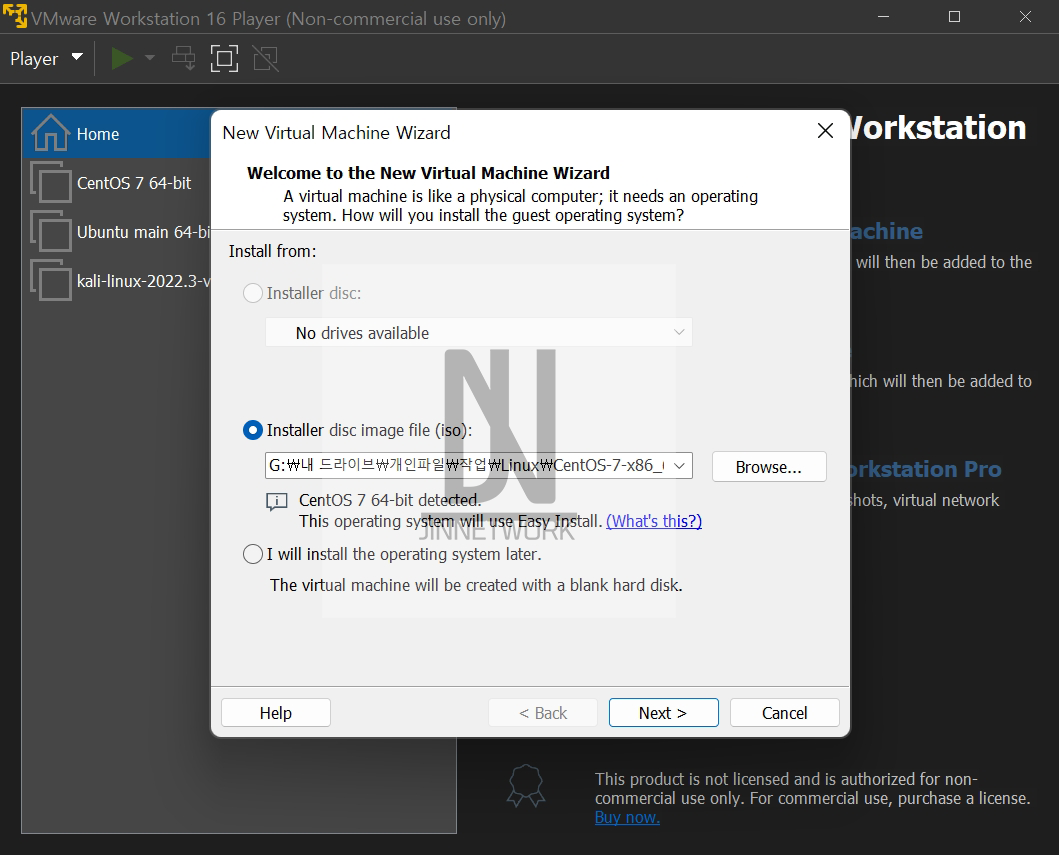This screenshot has width=1059, height=855.
Task: Cancel the wizard
Action: point(784,712)
